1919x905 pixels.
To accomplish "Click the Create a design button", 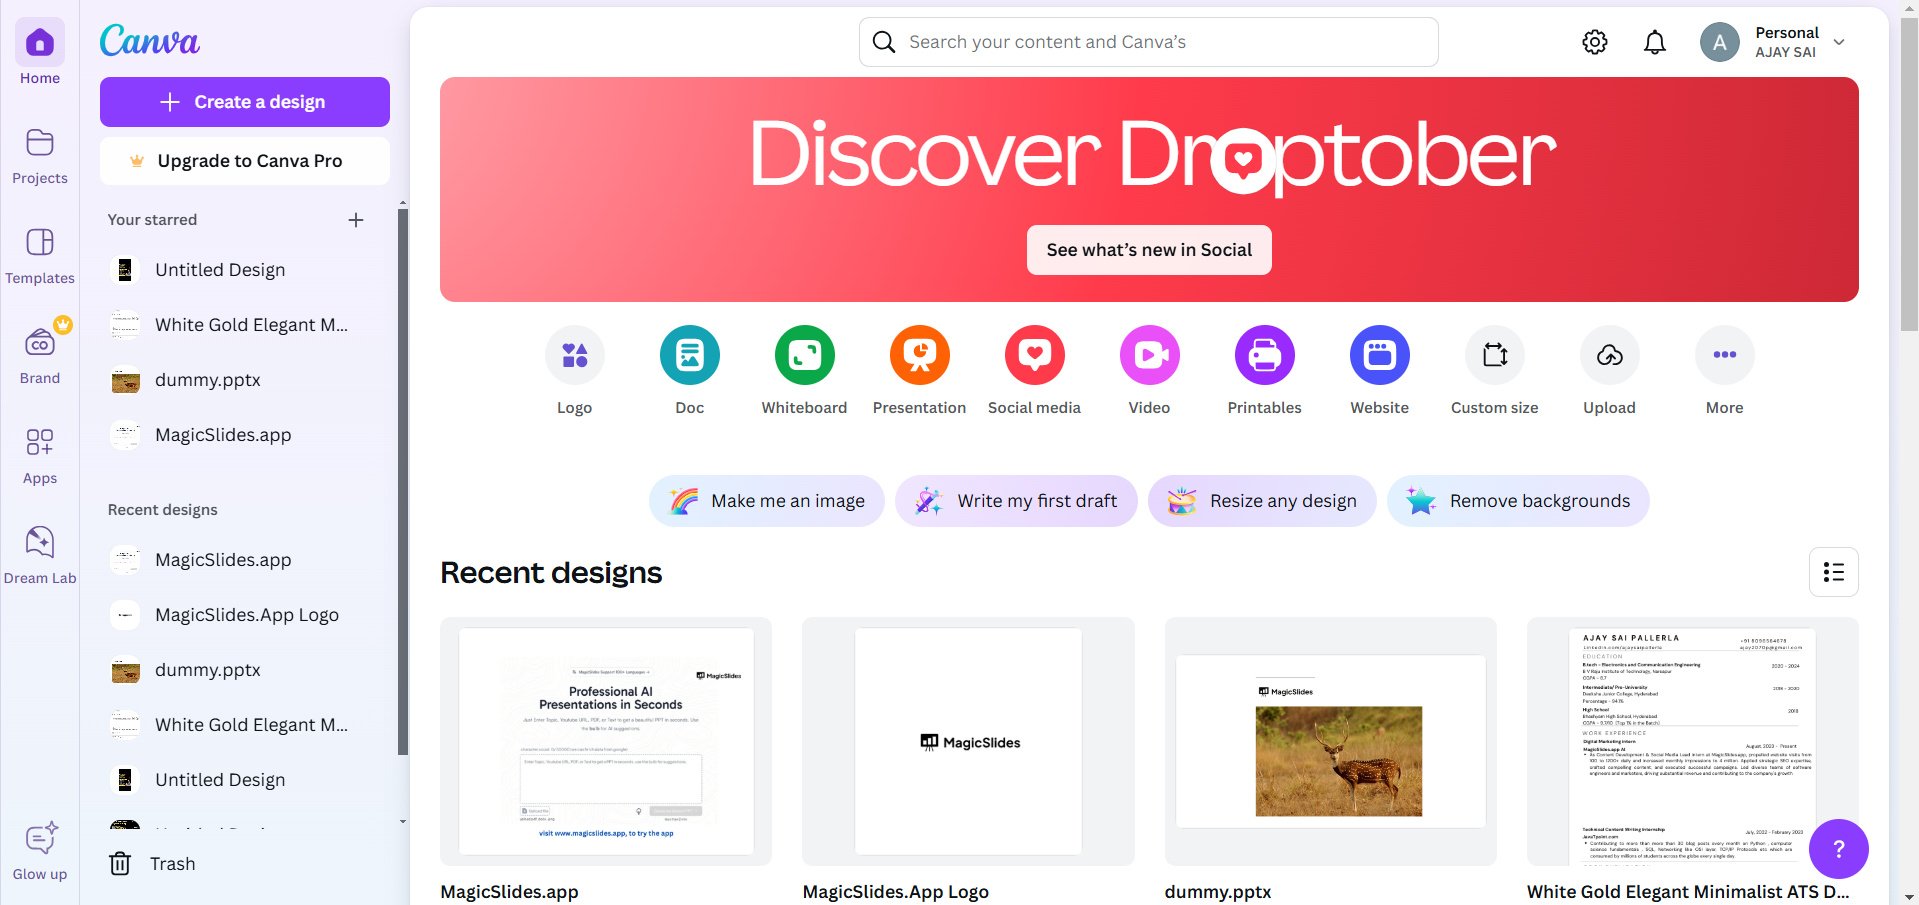I will tap(245, 102).
